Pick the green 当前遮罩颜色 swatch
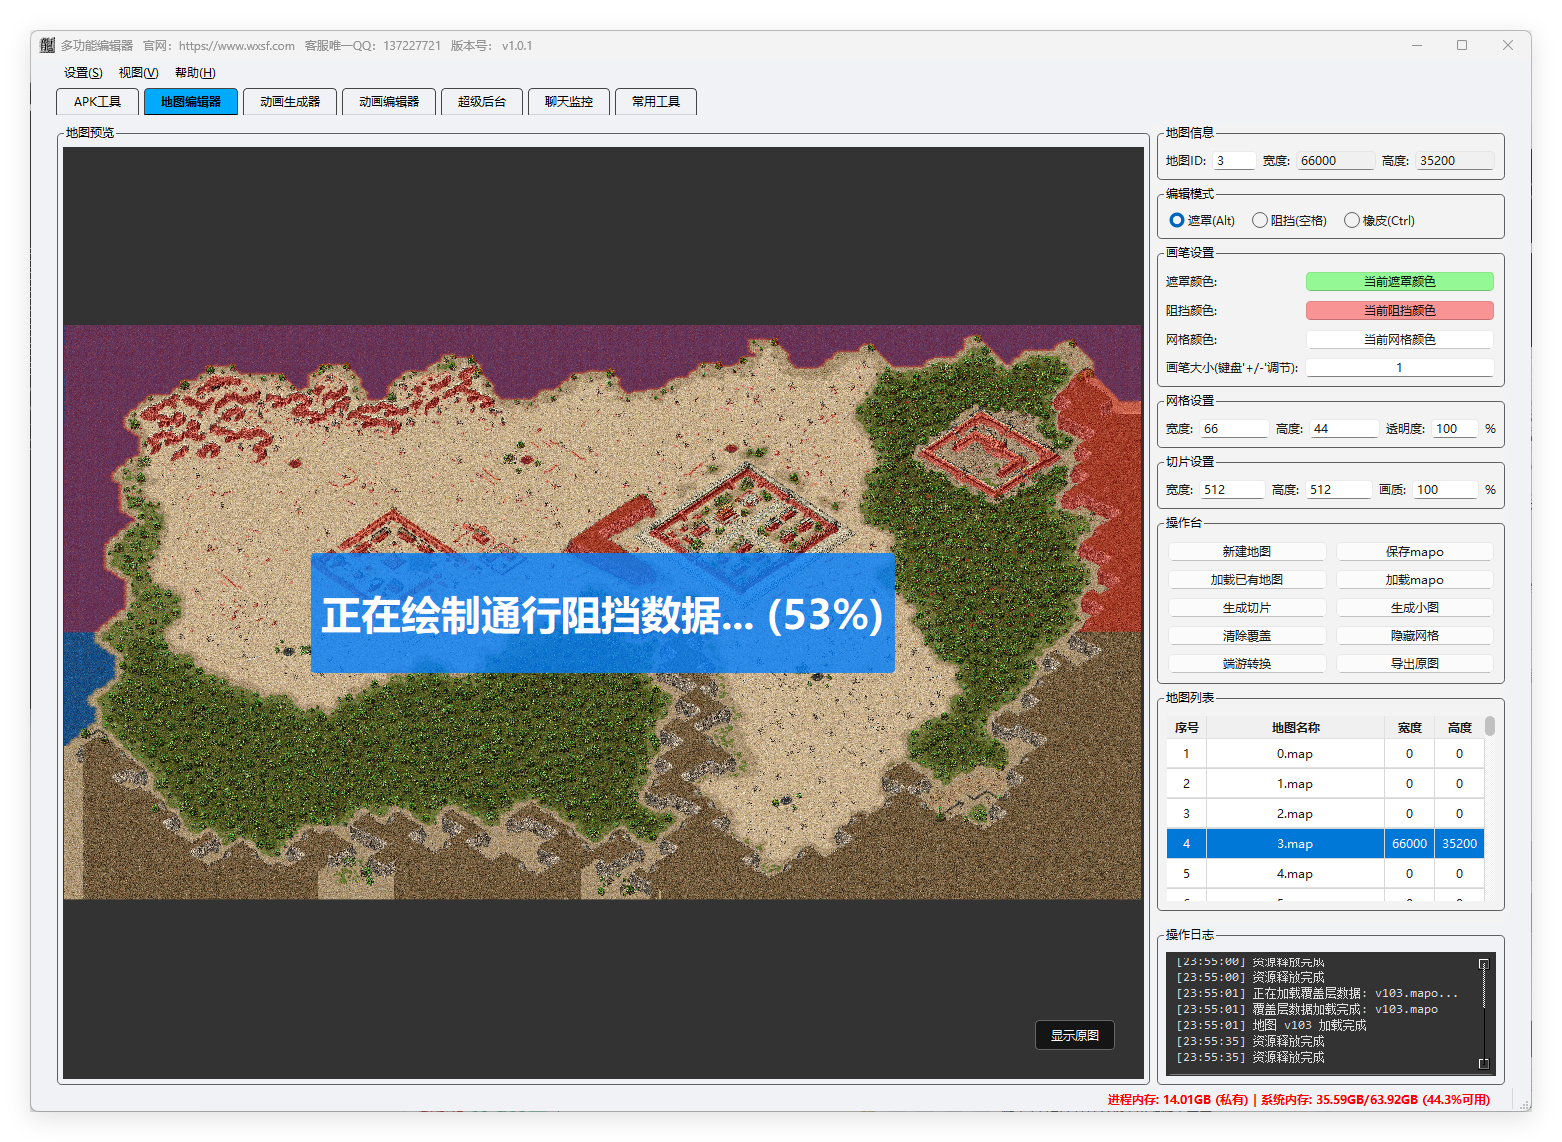The width and height of the screenshot is (1562, 1142). point(1399,282)
